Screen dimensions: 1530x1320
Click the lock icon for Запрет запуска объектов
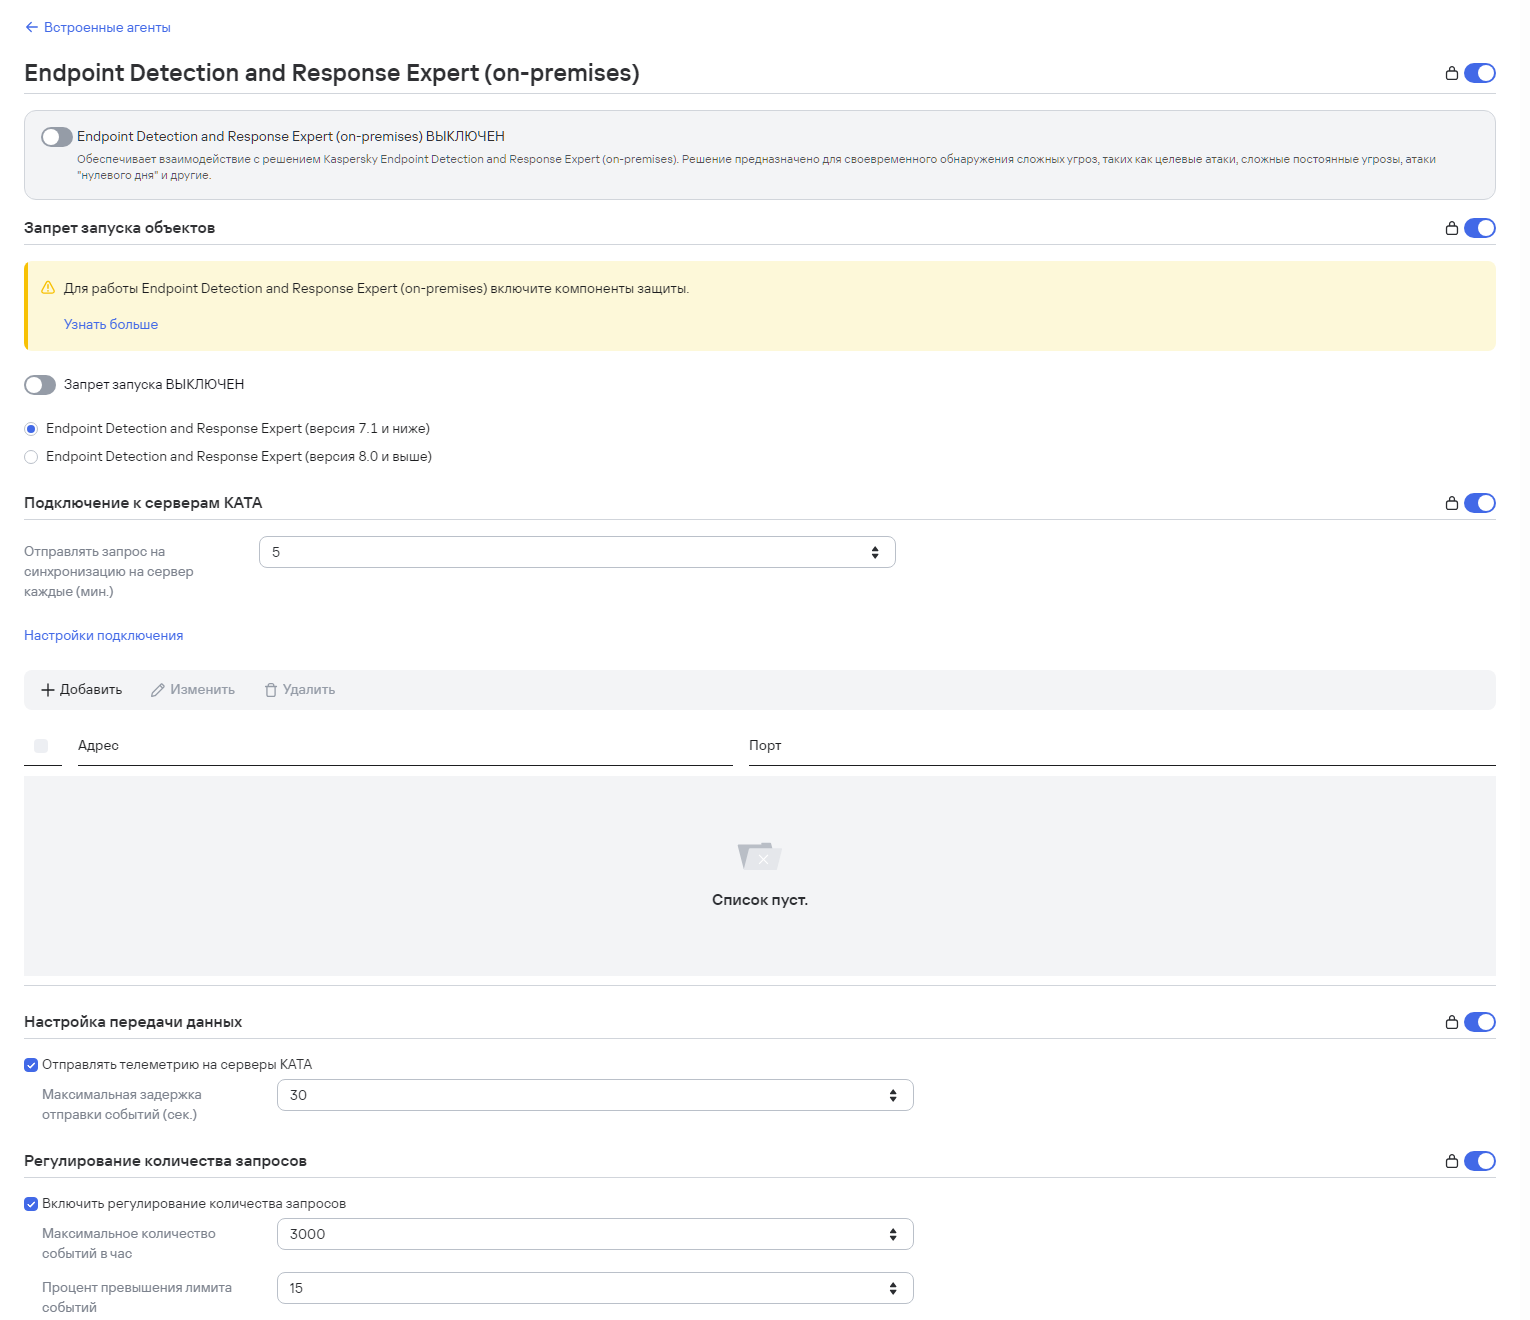point(1452,228)
